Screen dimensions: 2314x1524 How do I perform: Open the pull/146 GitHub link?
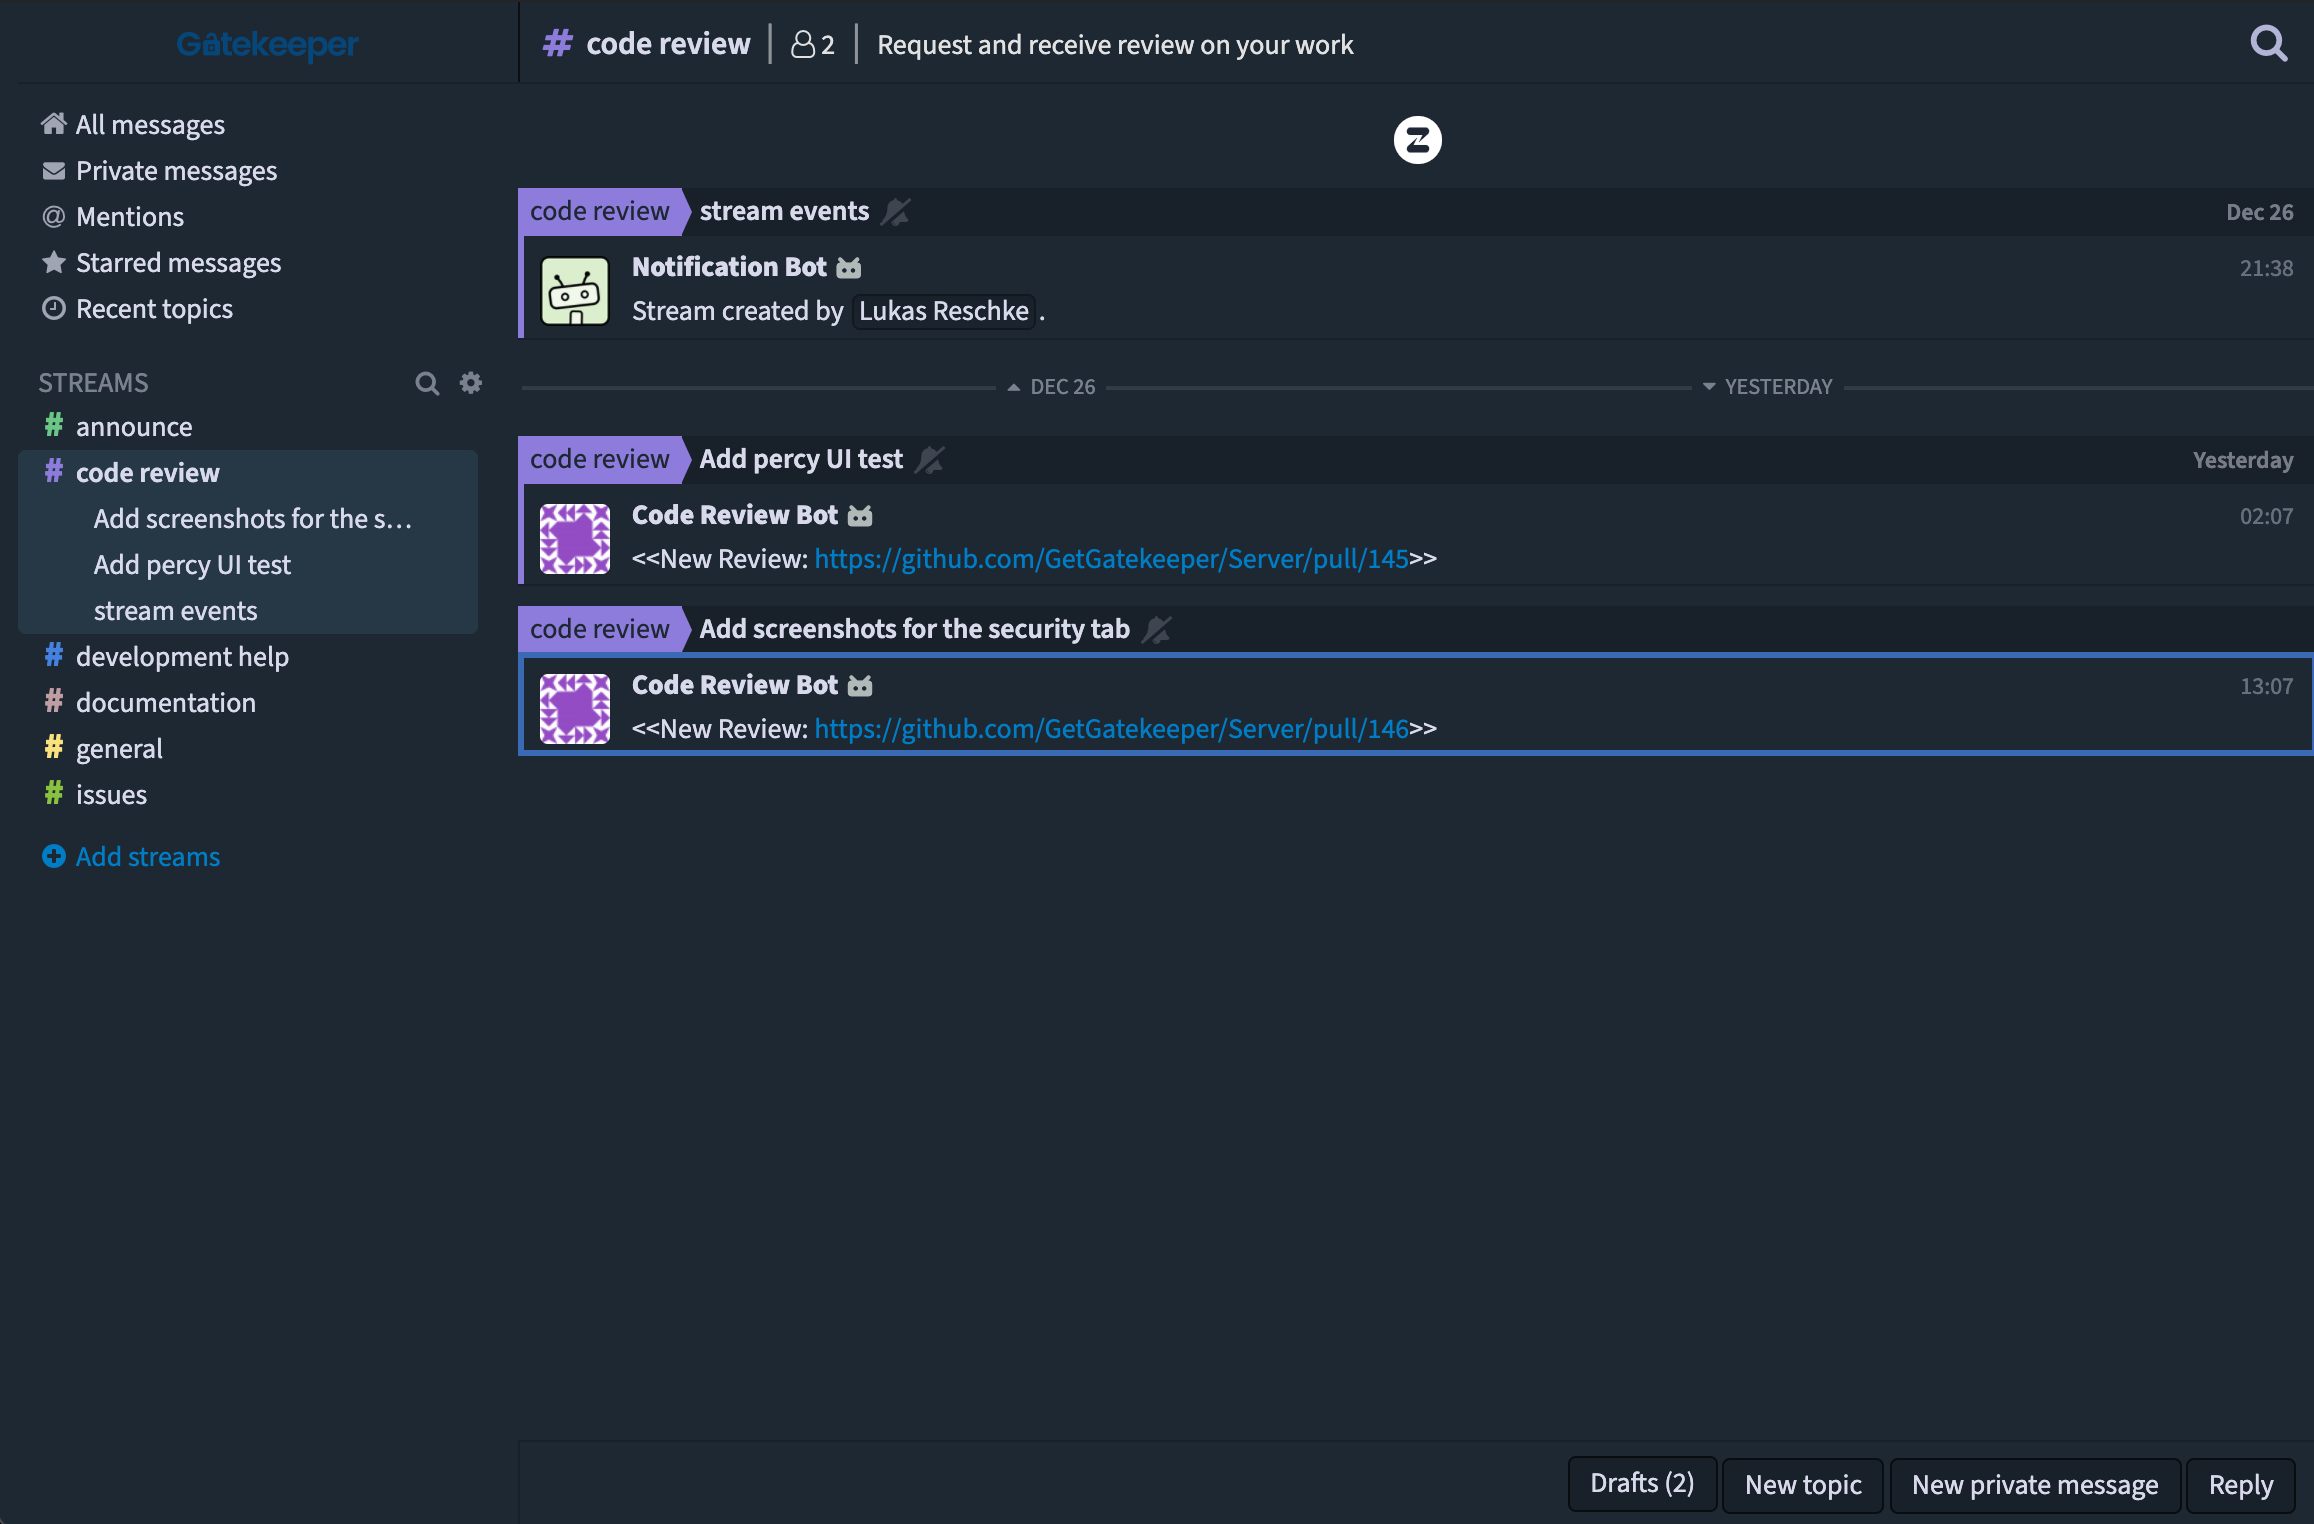point(1111,729)
